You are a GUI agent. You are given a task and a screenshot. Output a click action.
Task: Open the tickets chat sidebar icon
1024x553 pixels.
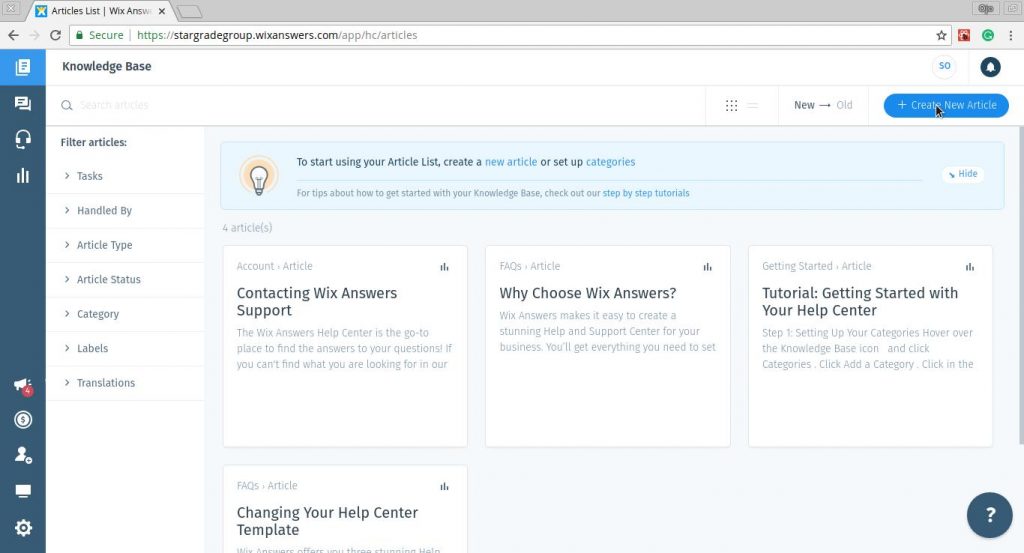[x=23, y=103]
